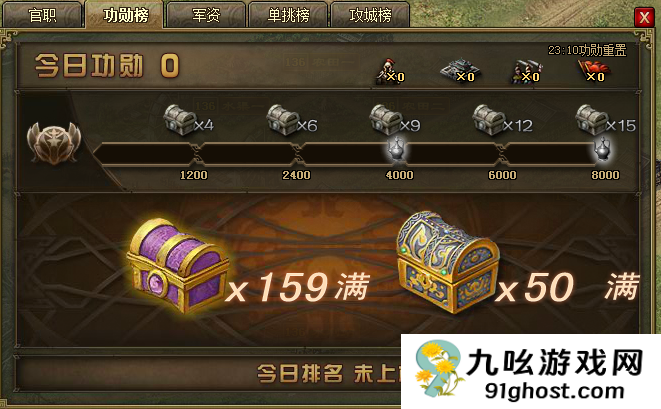Screen dimensions: 661x409
Task: Click the soldier kill counter icon
Action: click(389, 72)
